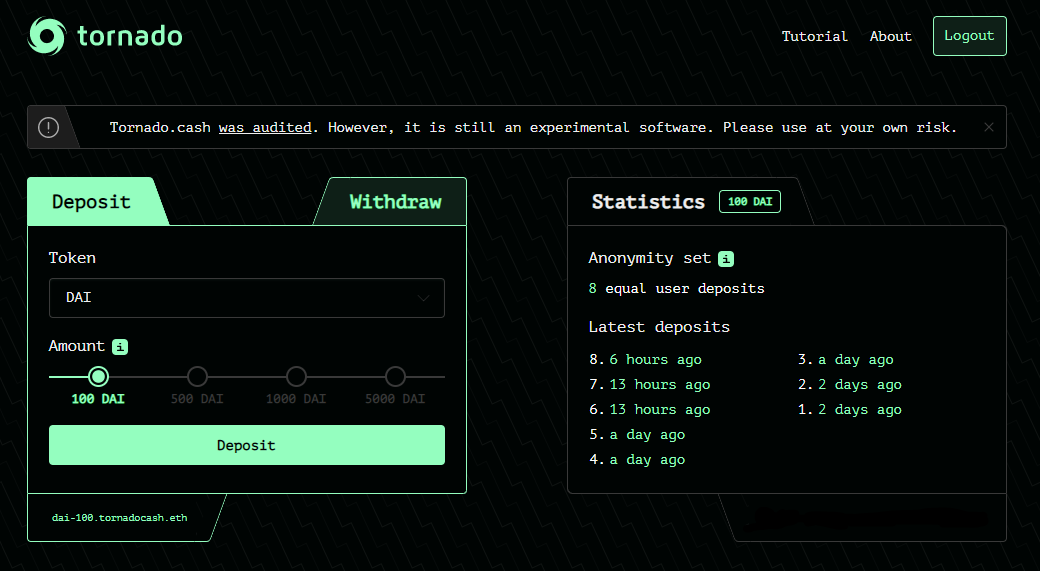Select the 5000 DAI amount option
The image size is (1040, 571).
pyautogui.click(x=395, y=377)
